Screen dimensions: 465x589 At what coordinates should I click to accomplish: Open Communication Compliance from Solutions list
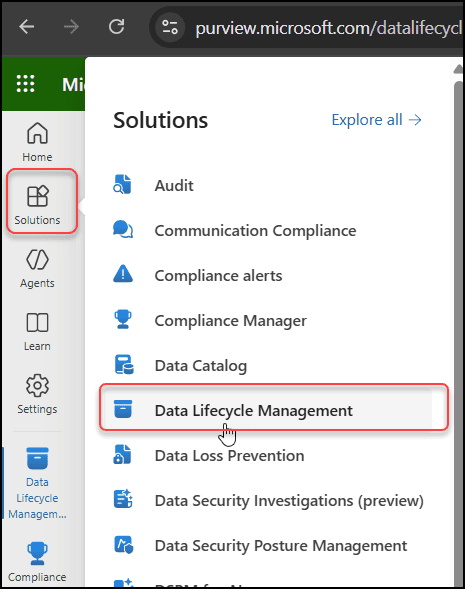click(x=255, y=231)
